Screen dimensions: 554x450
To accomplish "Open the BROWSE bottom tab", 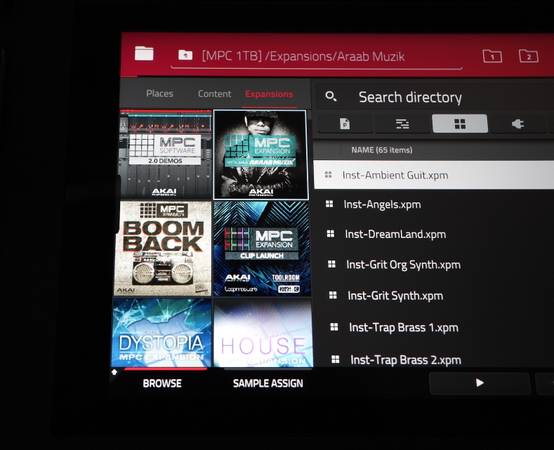I will pos(162,383).
